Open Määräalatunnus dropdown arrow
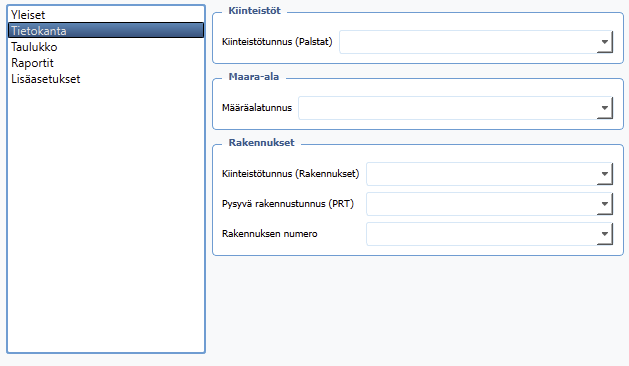Image resolution: width=629 pixels, height=366 pixels. [605, 108]
